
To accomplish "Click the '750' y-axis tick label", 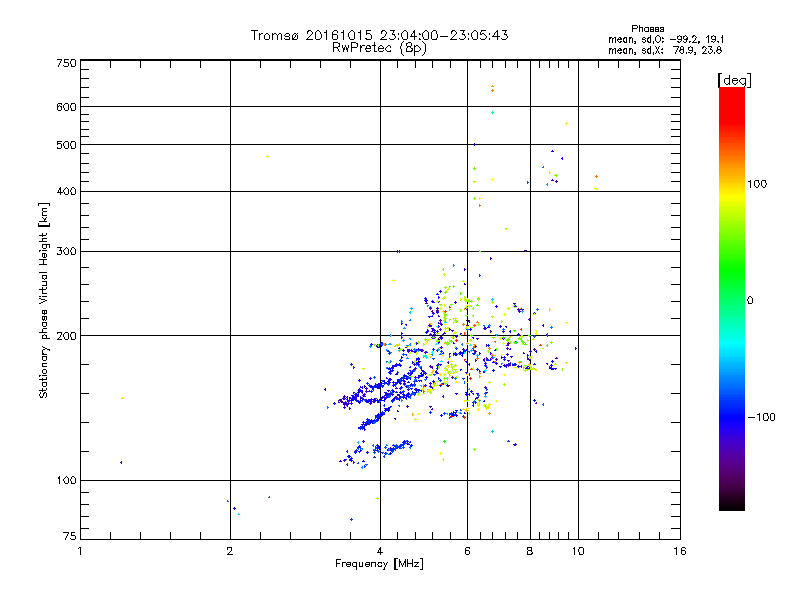I will tap(66, 63).
